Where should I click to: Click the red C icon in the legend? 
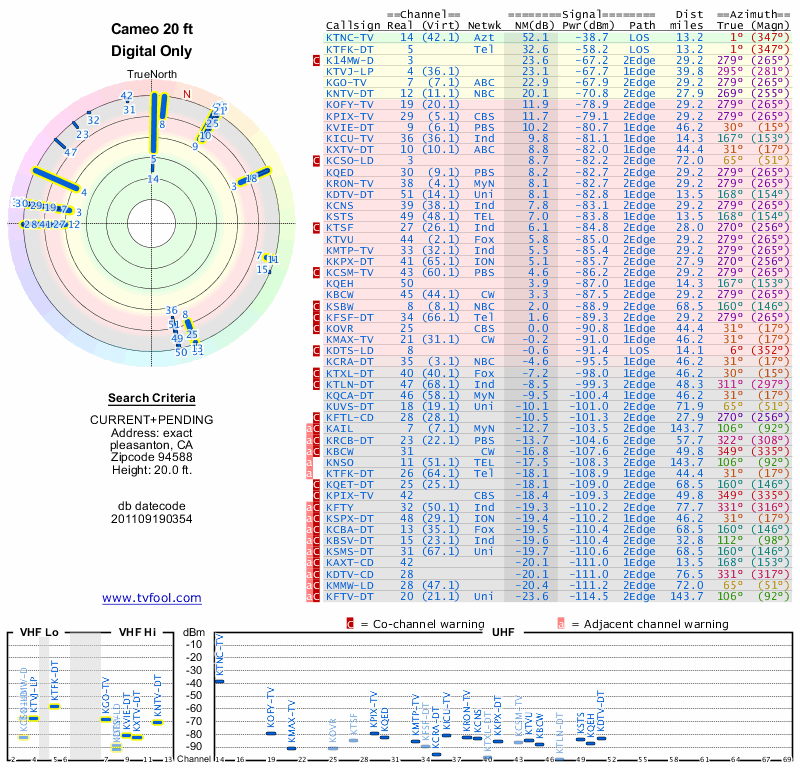click(x=350, y=624)
